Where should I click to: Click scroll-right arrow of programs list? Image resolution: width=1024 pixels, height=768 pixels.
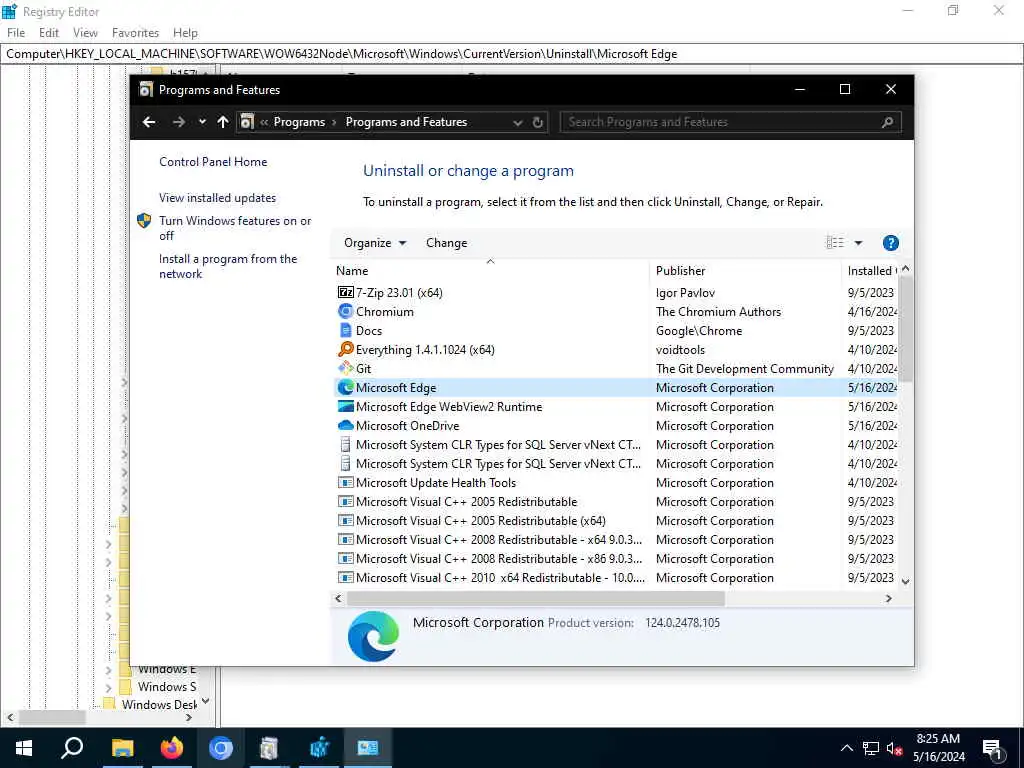888,598
